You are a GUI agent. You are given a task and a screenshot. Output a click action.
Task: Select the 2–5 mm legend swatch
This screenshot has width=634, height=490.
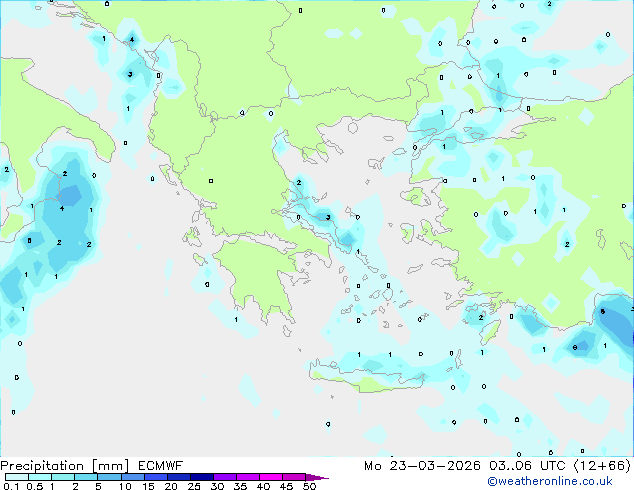[86, 477]
